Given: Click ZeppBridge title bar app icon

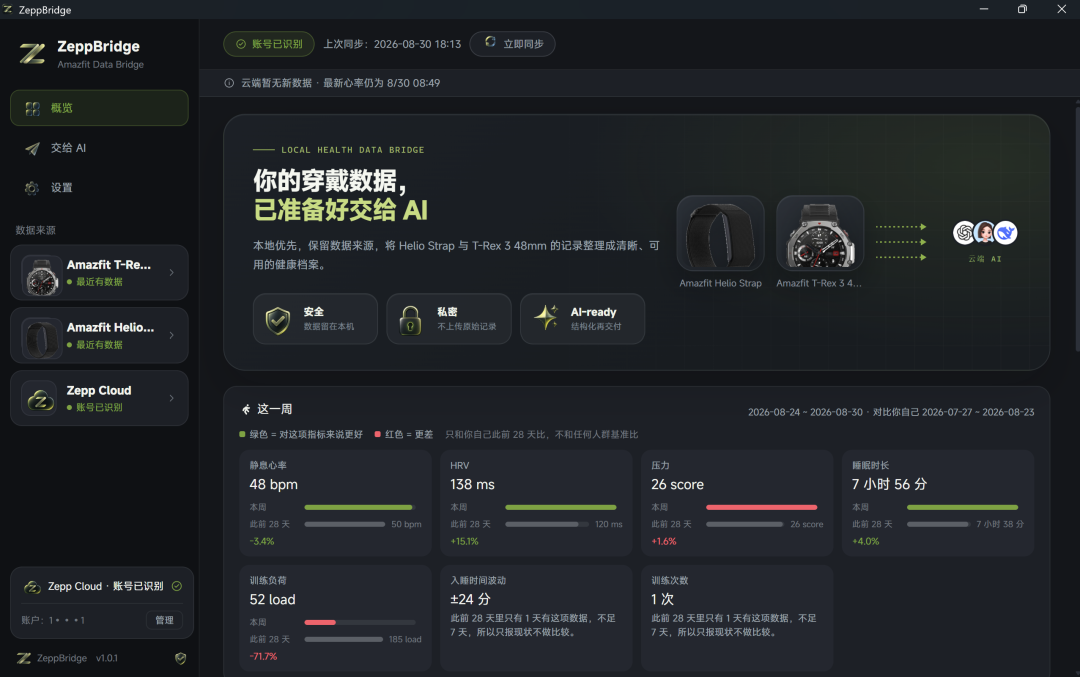Looking at the screenshot, I should 8,10.
